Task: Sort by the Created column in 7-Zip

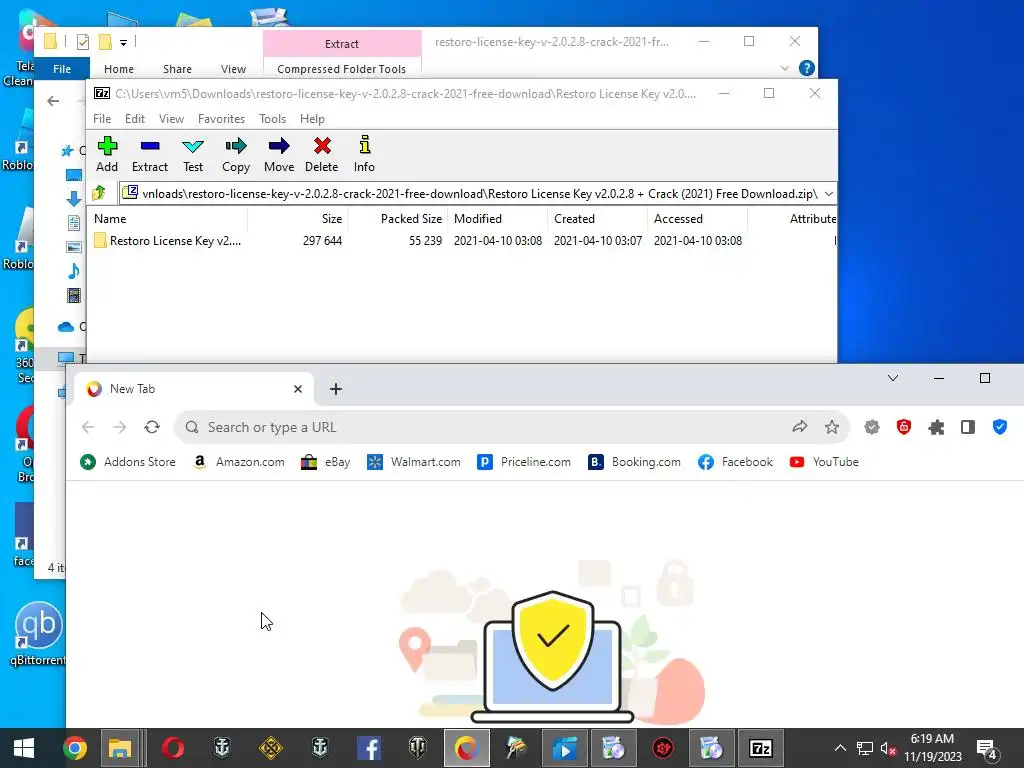Action: tap(598, 219)
